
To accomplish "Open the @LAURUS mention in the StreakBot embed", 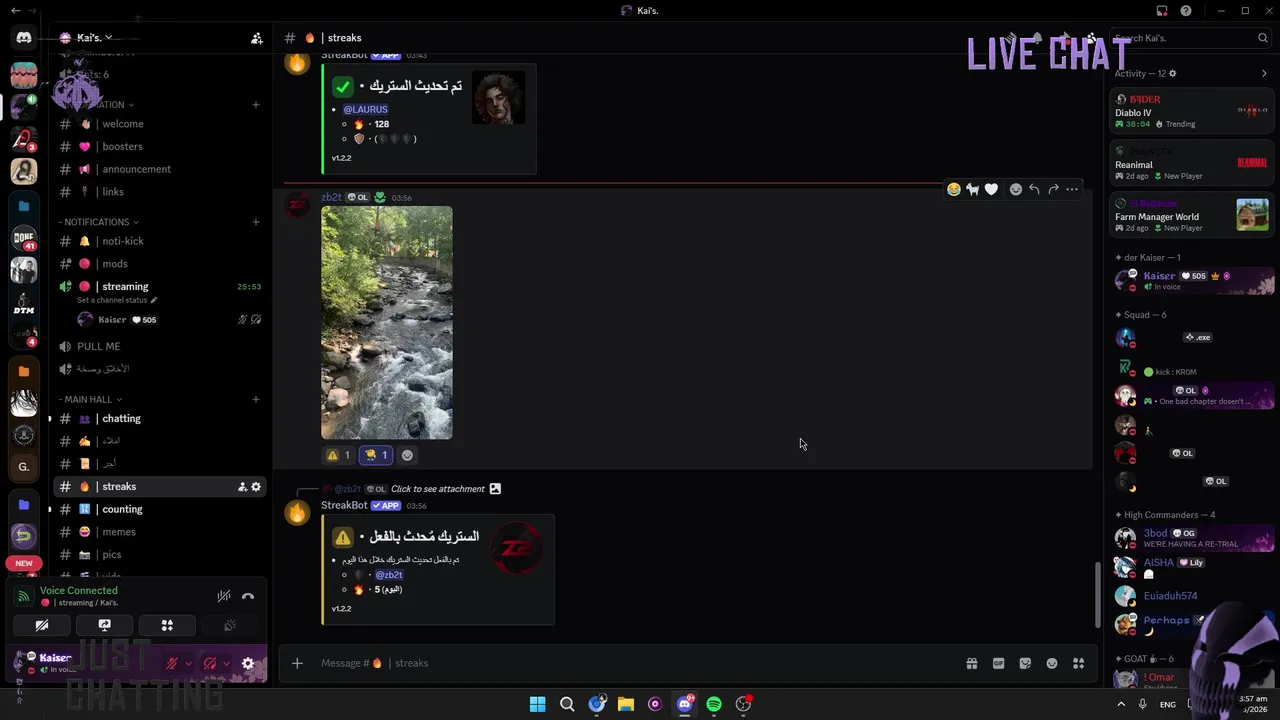I will pos(365,109).
